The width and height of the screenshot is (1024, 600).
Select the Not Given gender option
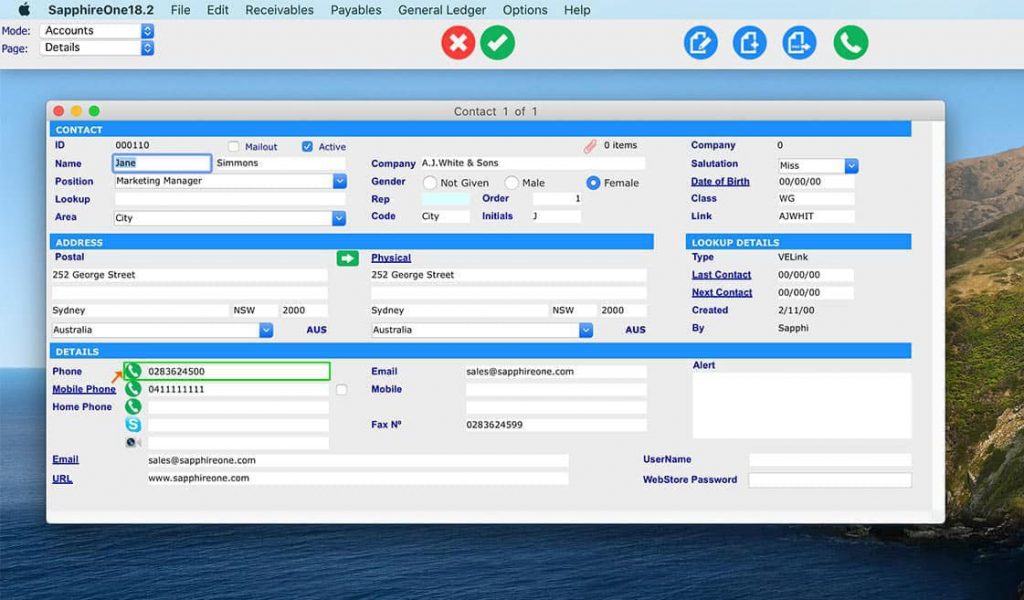coord(430,183)
